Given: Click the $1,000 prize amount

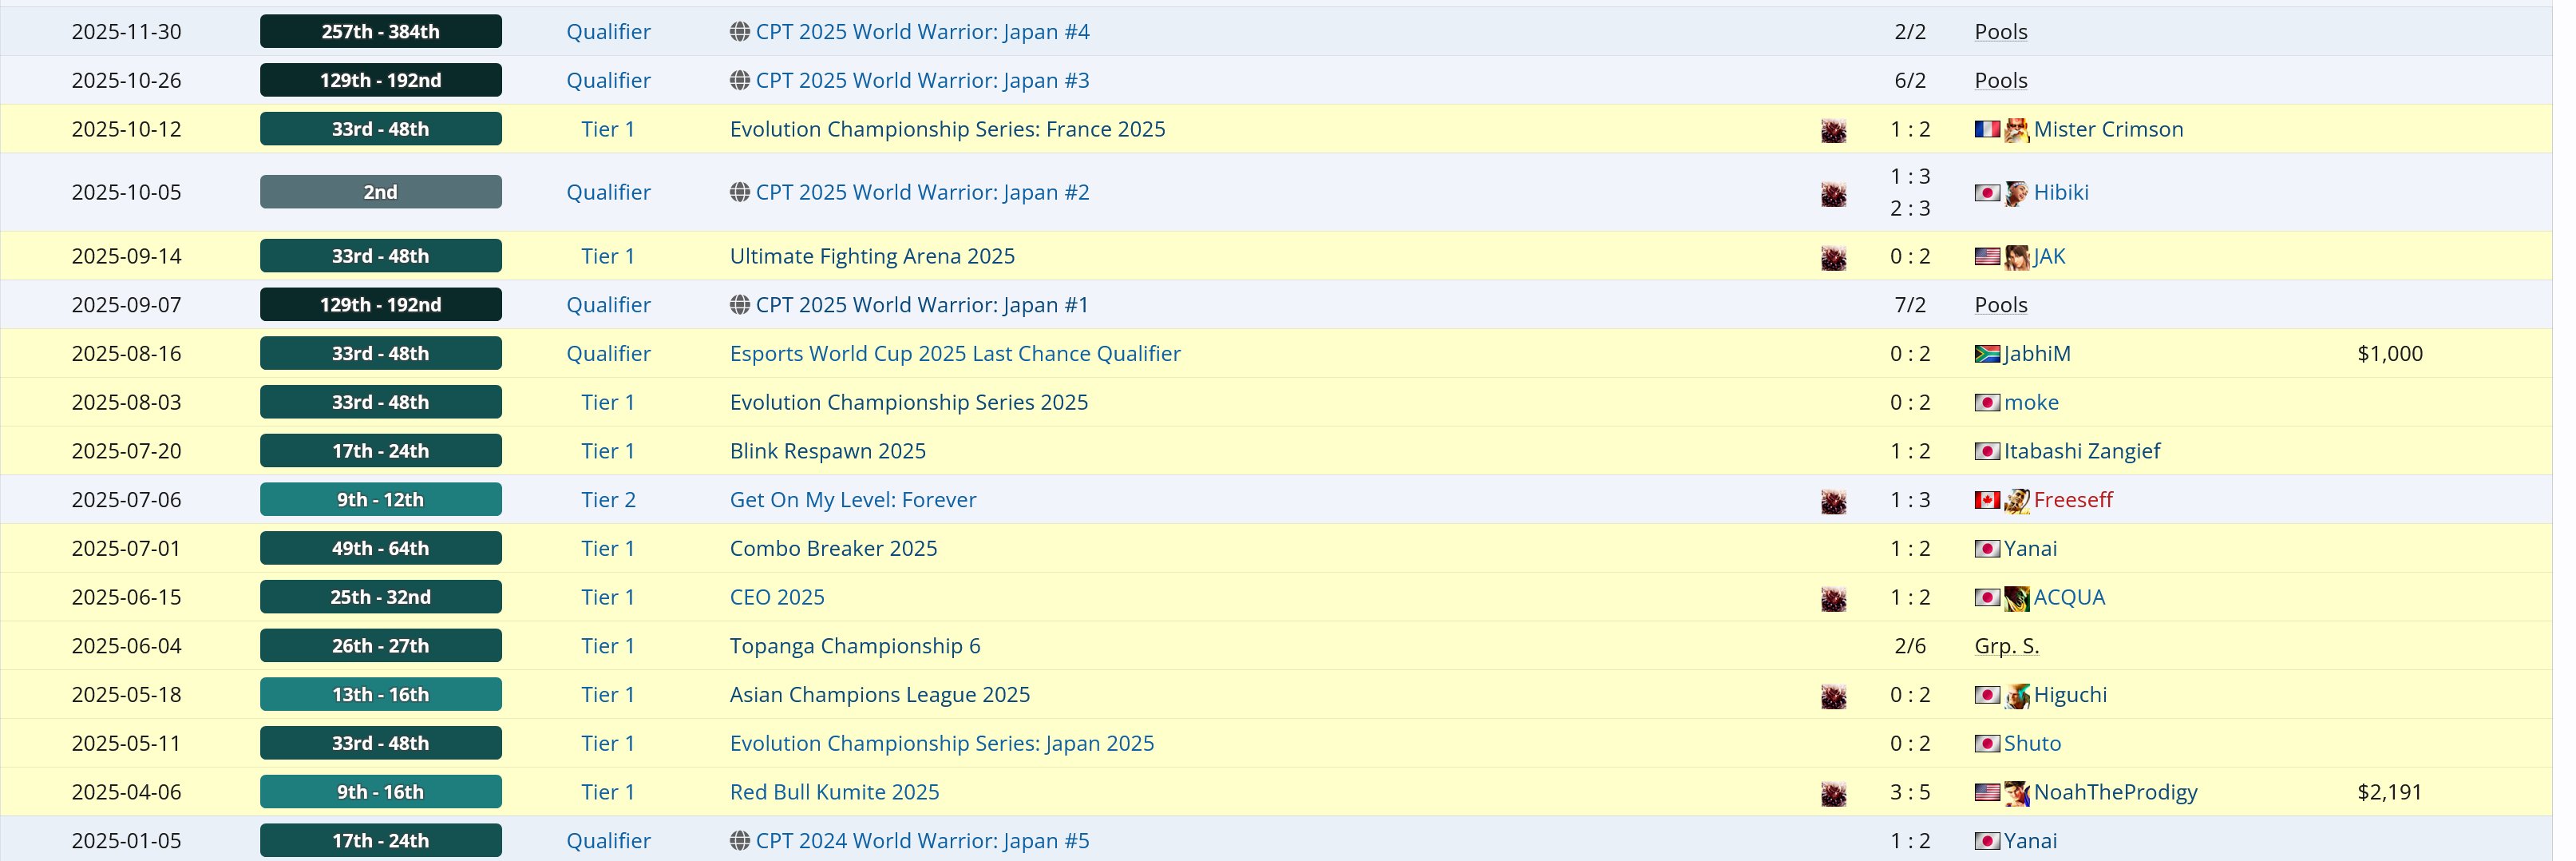Looking at the screenshot, I should [x=2389, y=354].
